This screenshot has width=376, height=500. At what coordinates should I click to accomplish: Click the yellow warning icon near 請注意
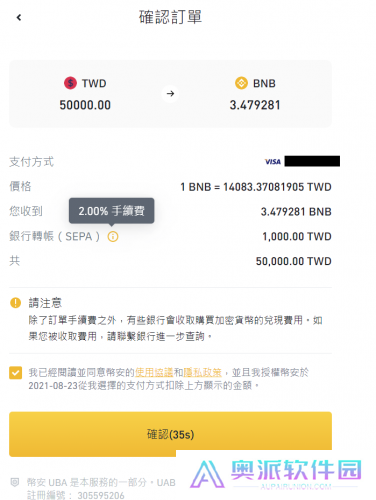click(16, 303)
